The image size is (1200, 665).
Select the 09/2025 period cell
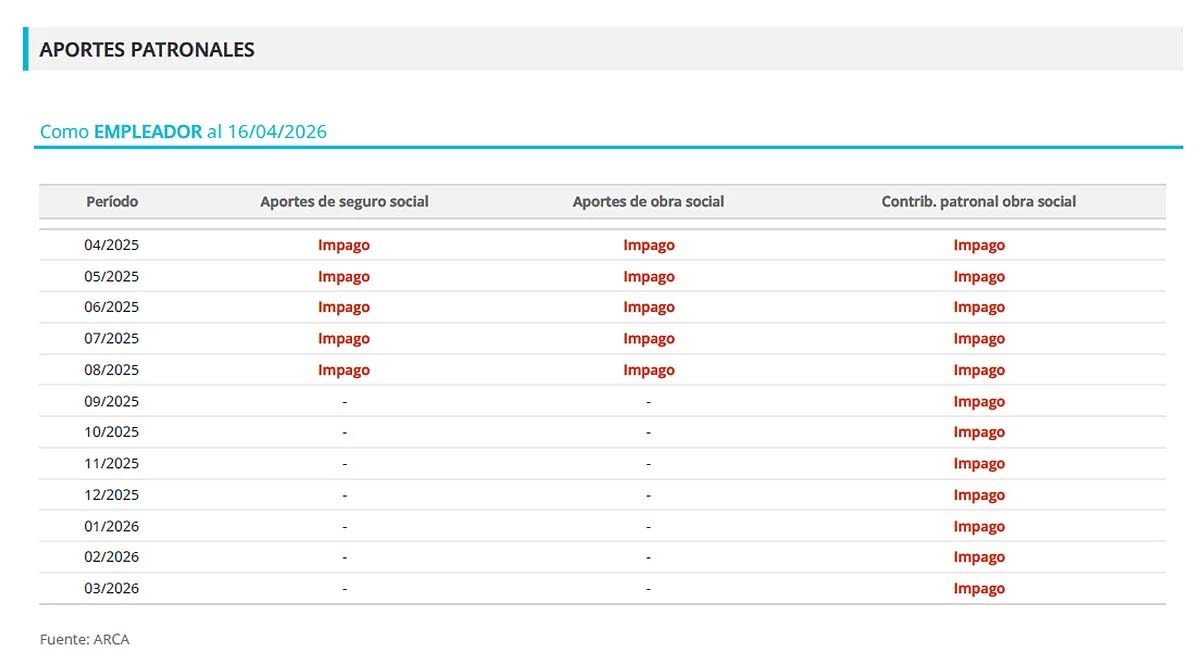(112, 402)
